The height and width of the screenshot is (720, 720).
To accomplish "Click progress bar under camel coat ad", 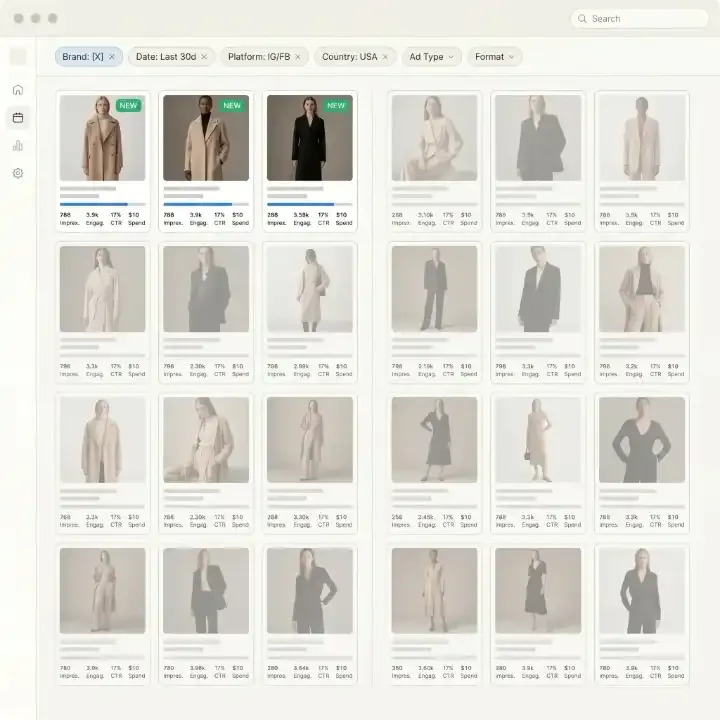I will pyautogui.click(x=102, y=204).
